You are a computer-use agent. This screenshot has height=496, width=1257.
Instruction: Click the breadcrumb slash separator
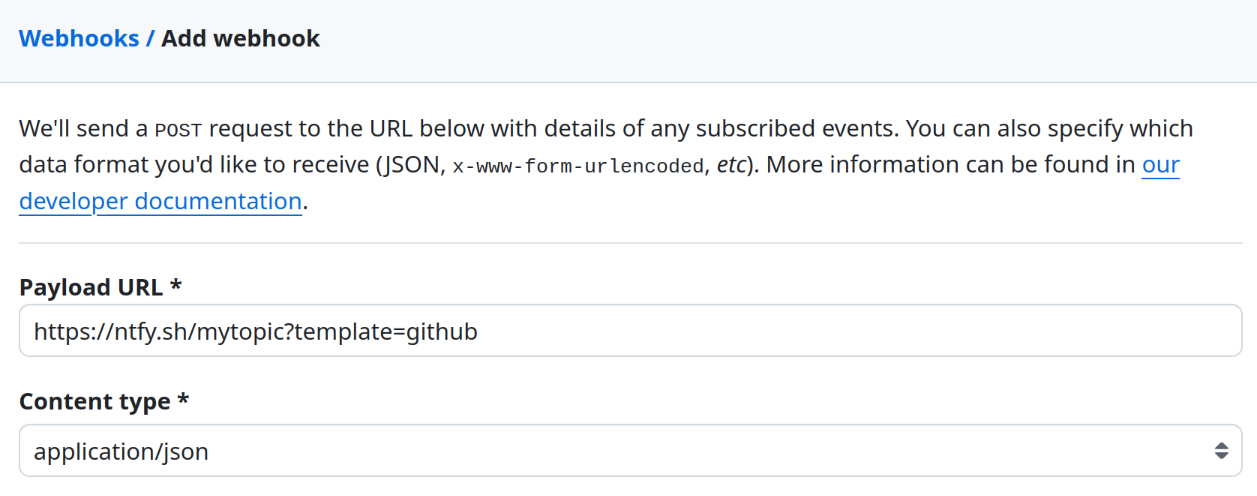[150, 39]
